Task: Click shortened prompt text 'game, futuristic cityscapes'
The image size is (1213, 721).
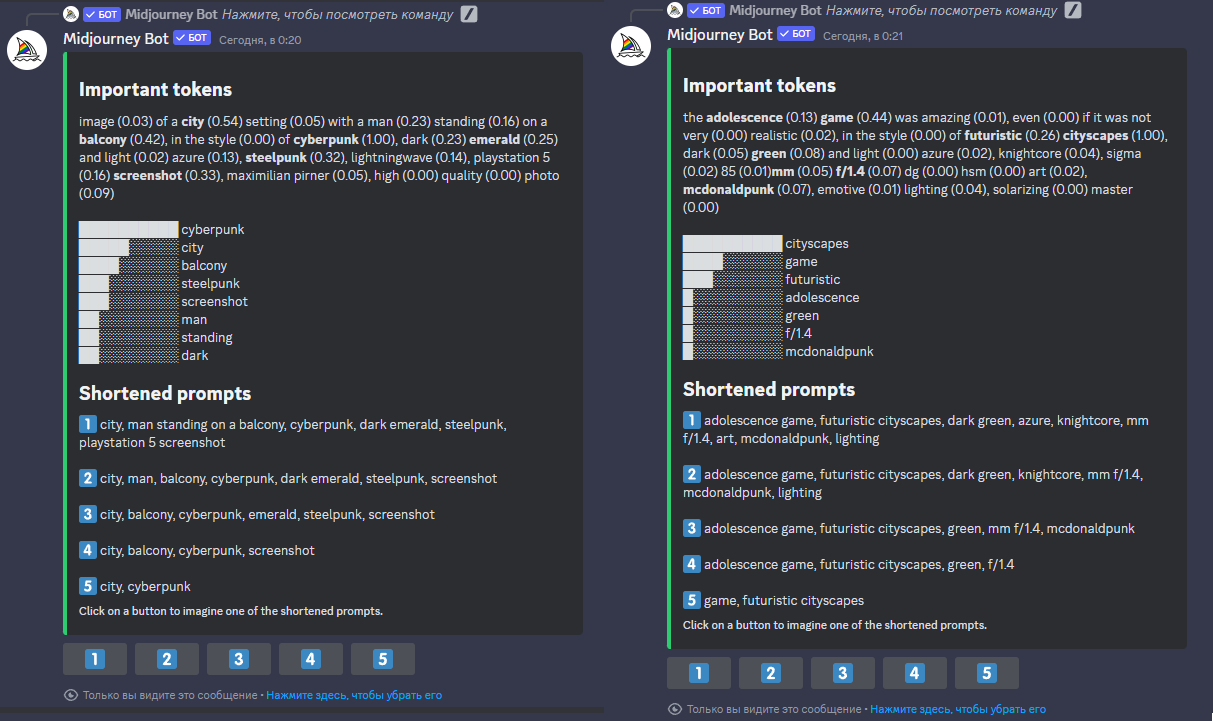Action: point(784,600)
